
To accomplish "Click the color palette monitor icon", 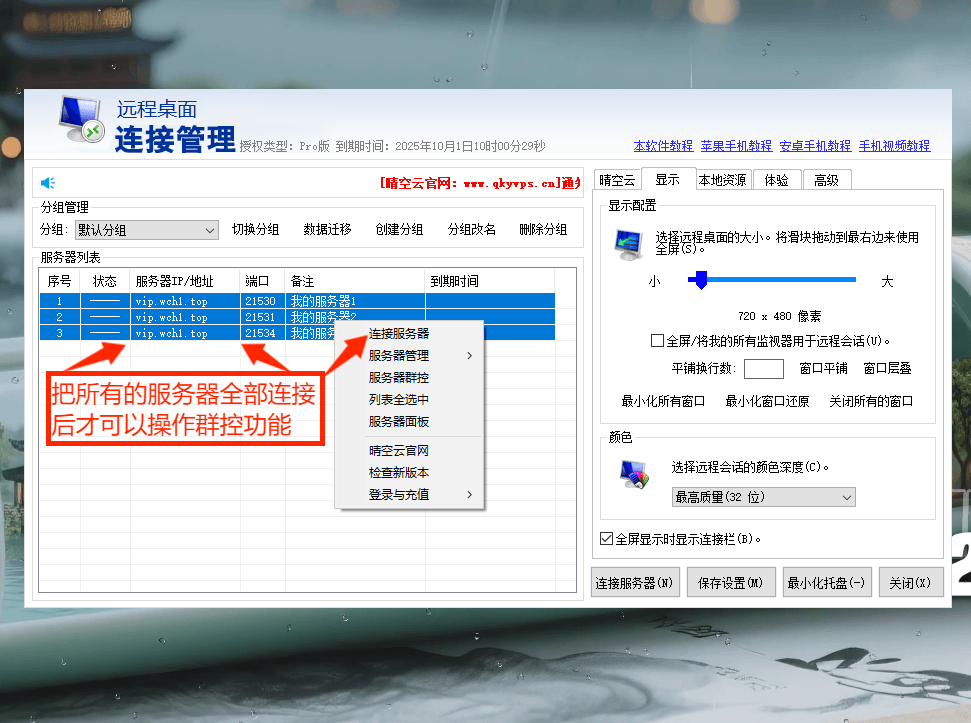I will 634,473.
